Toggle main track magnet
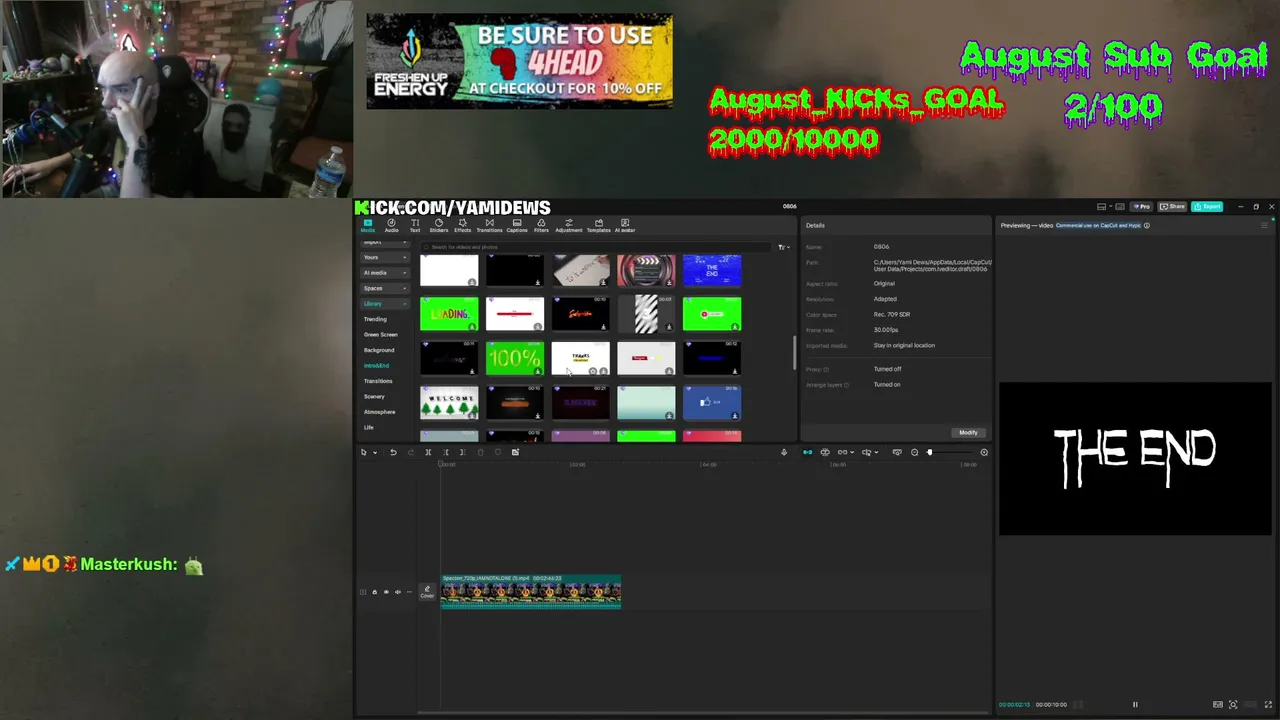The image size is (1280, 720). 807,453
